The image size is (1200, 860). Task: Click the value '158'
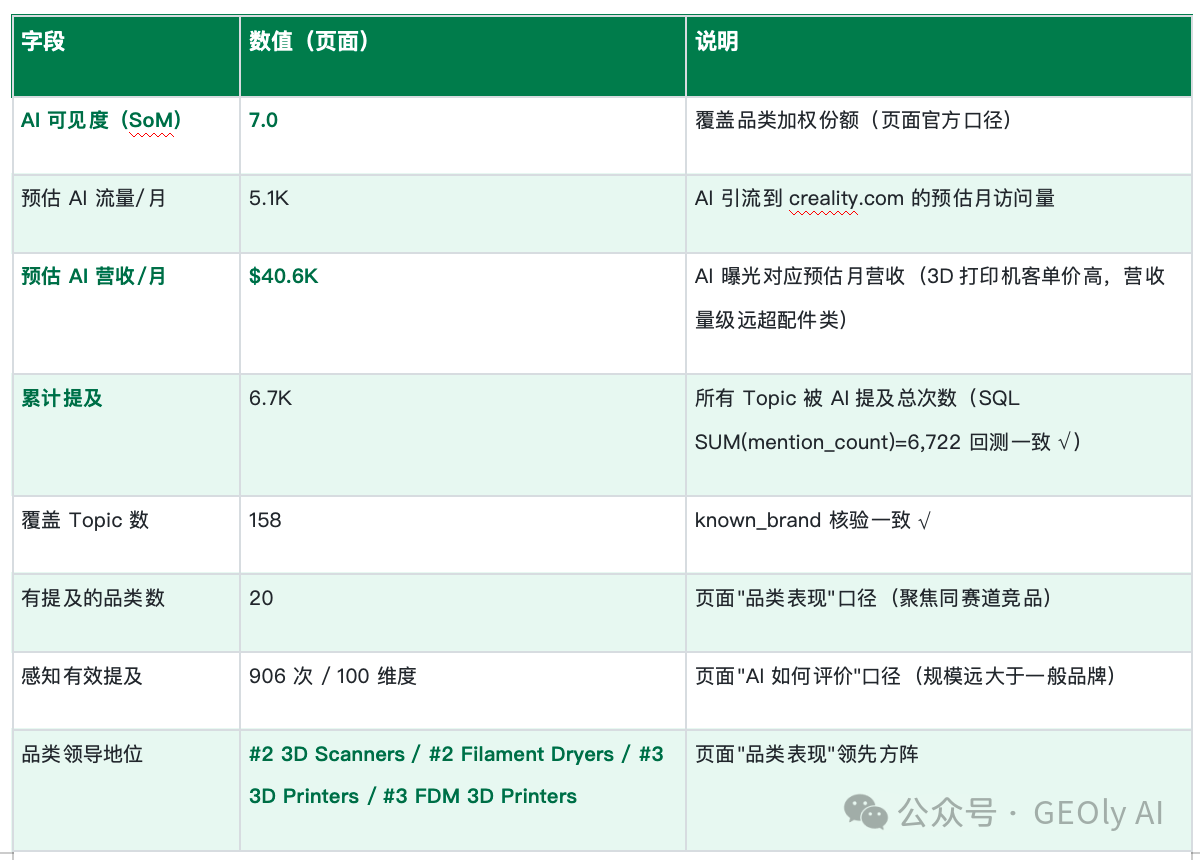265,520
